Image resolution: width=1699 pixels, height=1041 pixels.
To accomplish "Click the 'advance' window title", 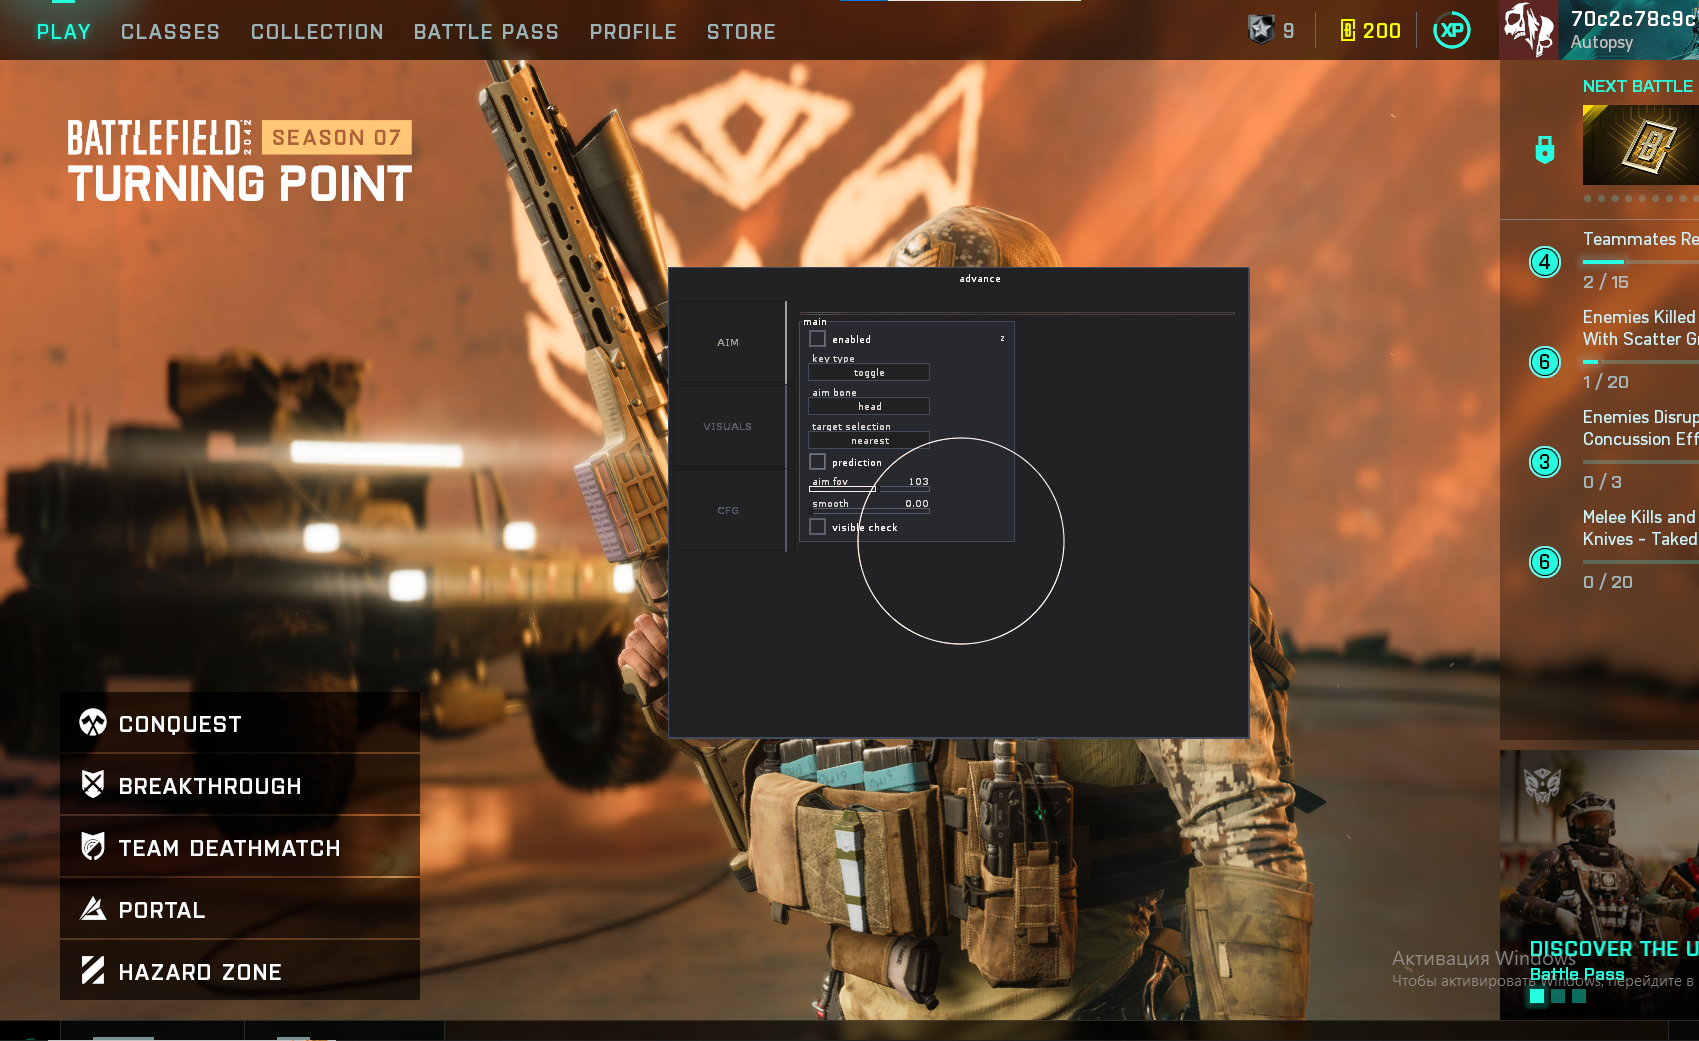I will 980,279.
